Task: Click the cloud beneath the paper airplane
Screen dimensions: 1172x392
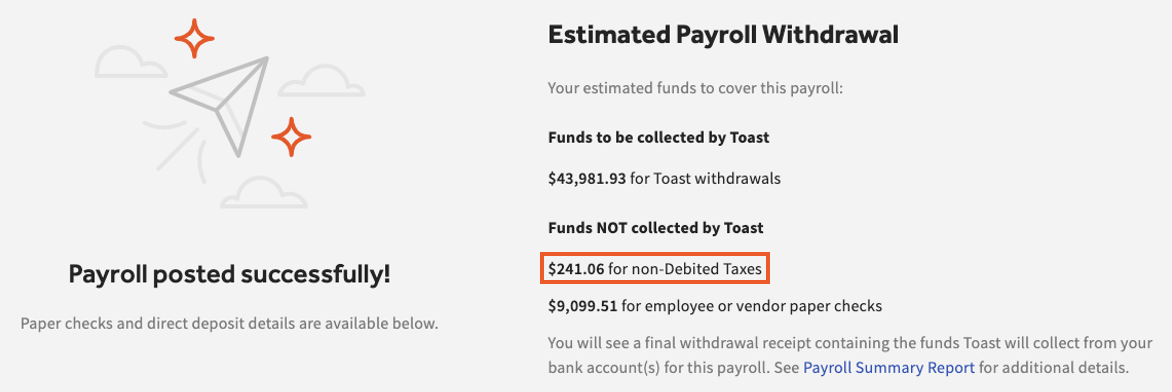Action: coord(264,192)
